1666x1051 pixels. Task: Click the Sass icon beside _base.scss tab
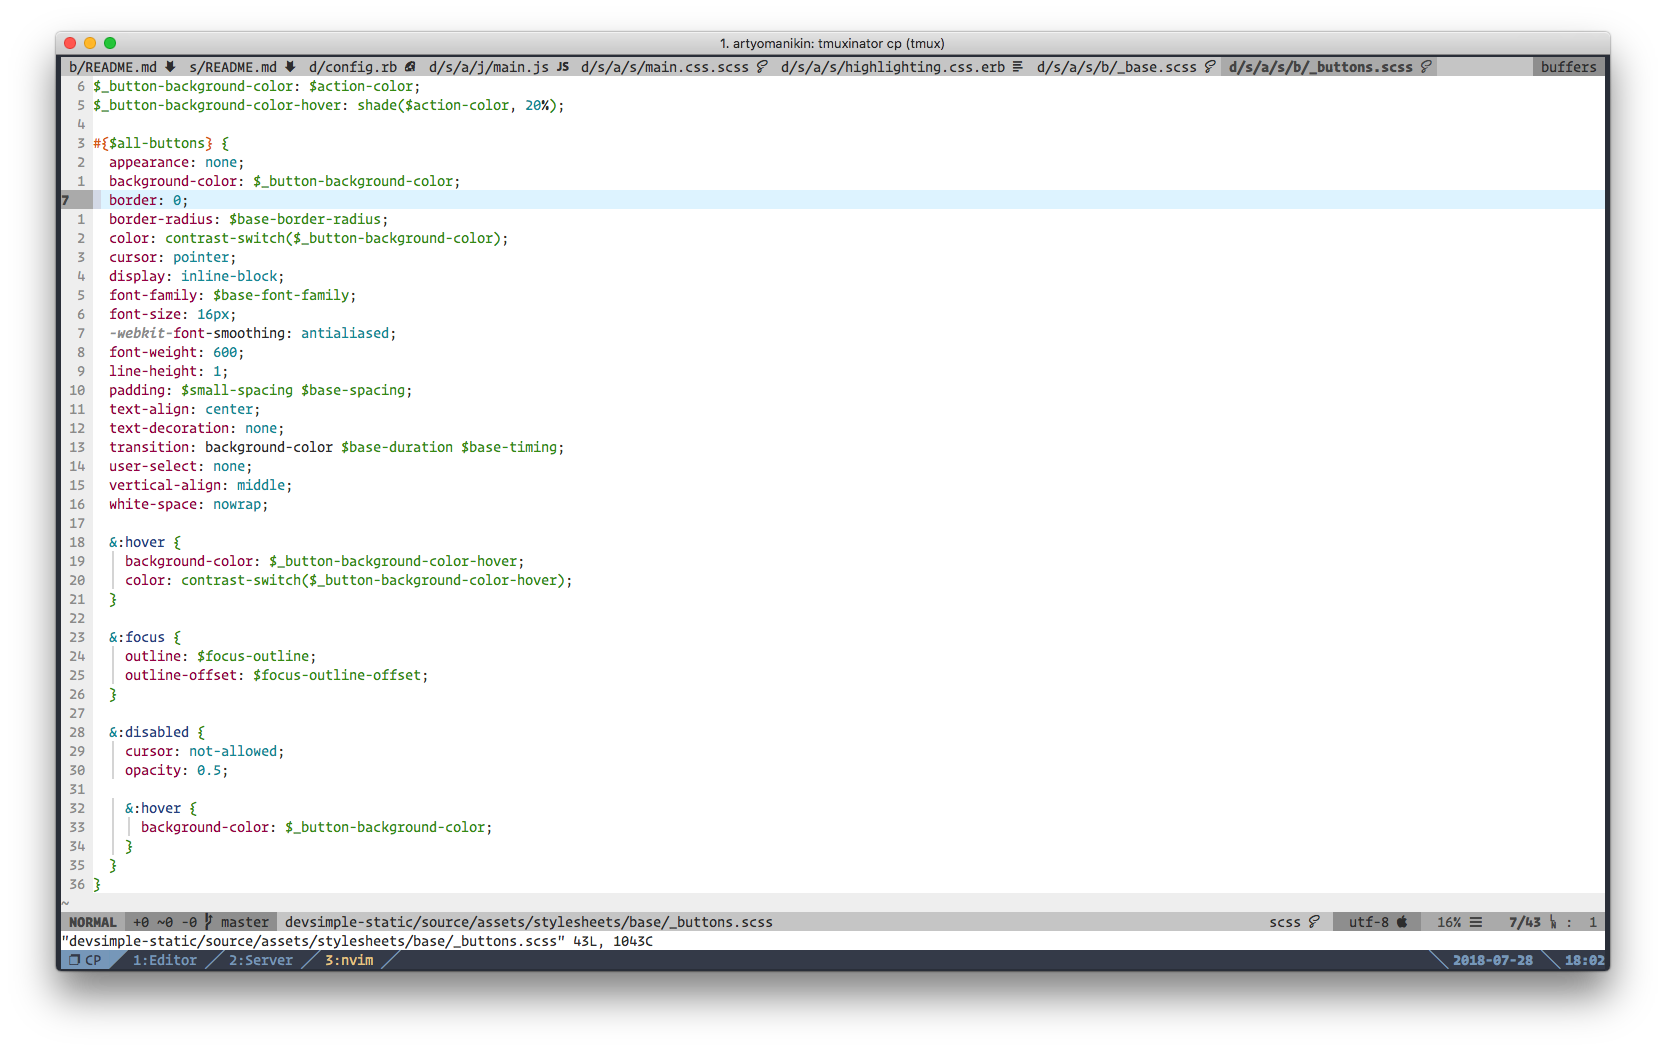(1209, 67)
